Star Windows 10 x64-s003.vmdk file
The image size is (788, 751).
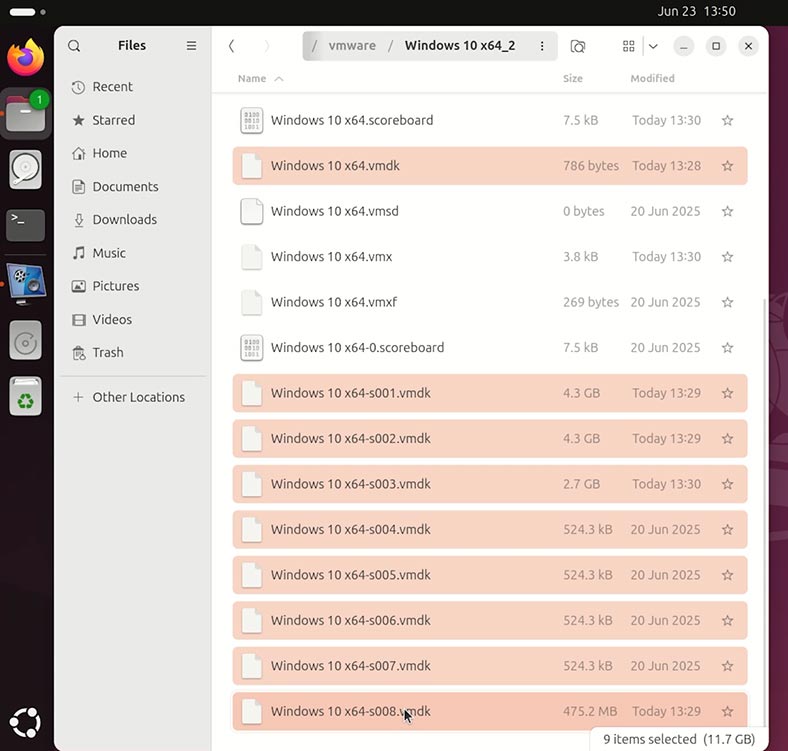coord(727,484)
